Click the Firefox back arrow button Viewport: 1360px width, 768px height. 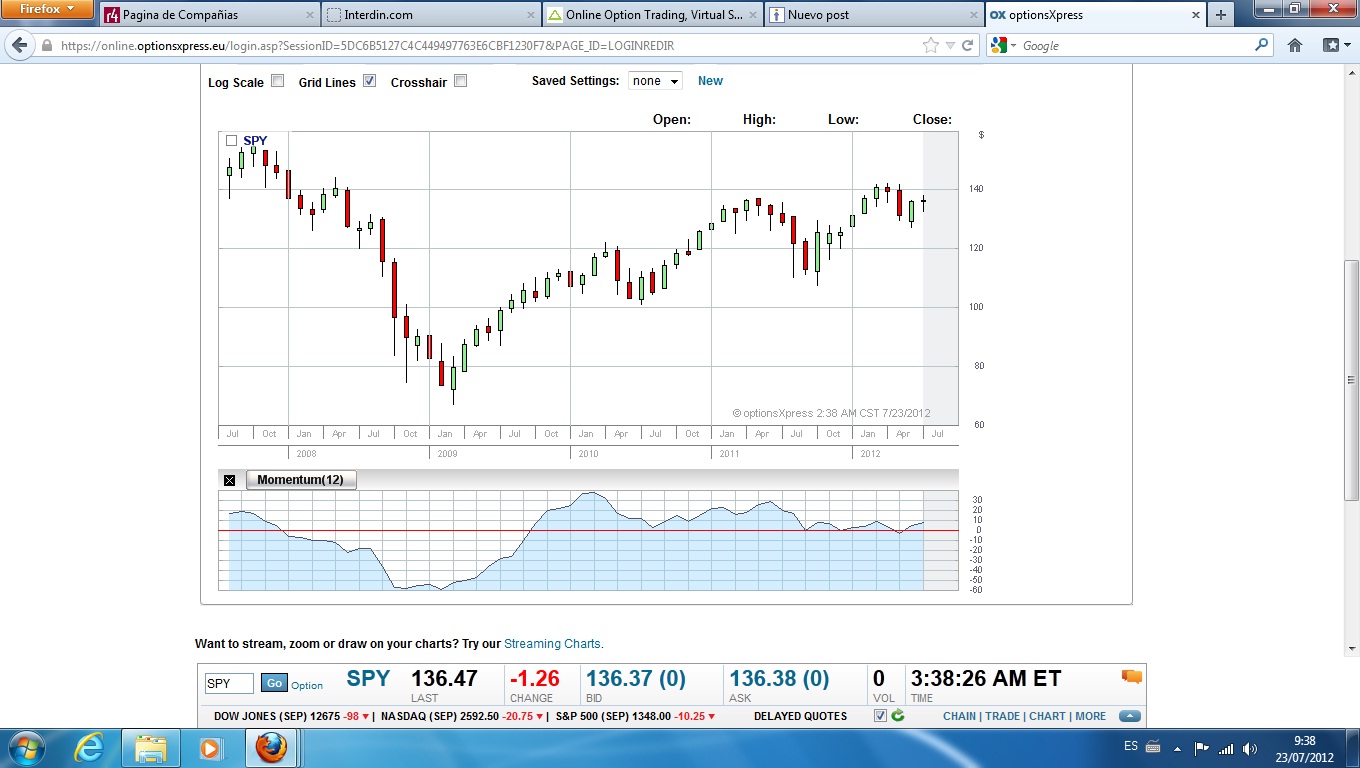point(20,45)
